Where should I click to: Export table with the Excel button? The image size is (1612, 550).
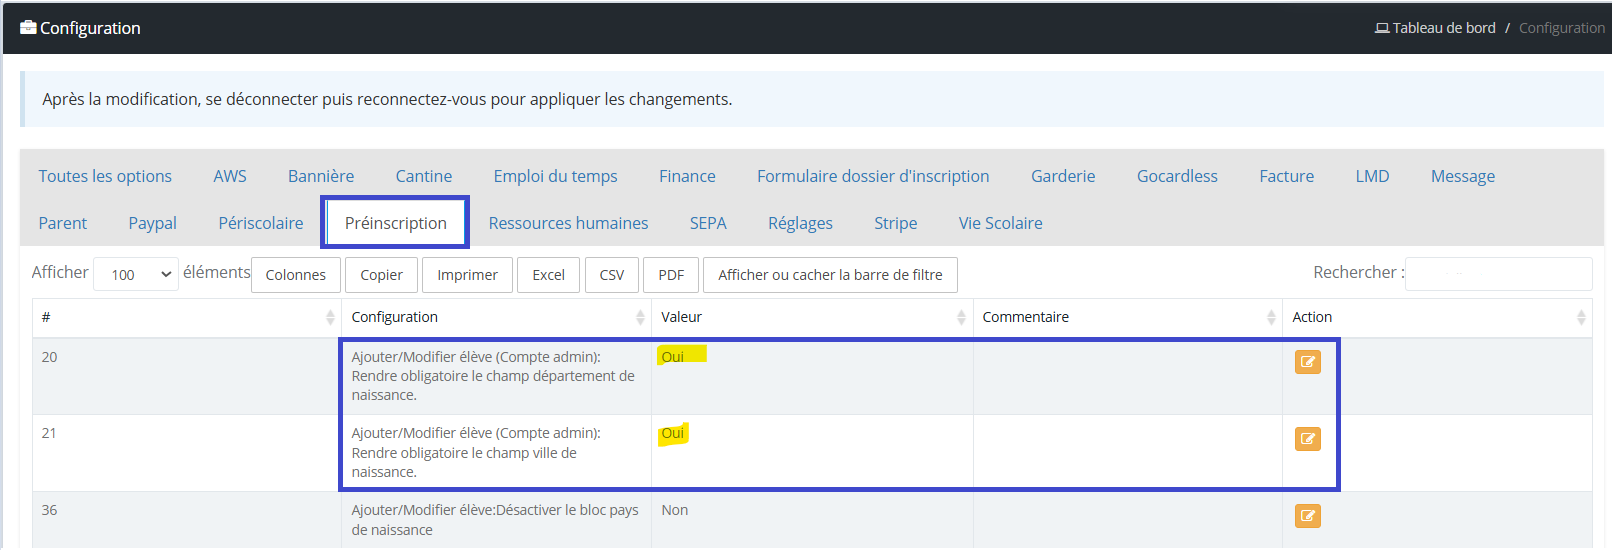click(548, 275)
